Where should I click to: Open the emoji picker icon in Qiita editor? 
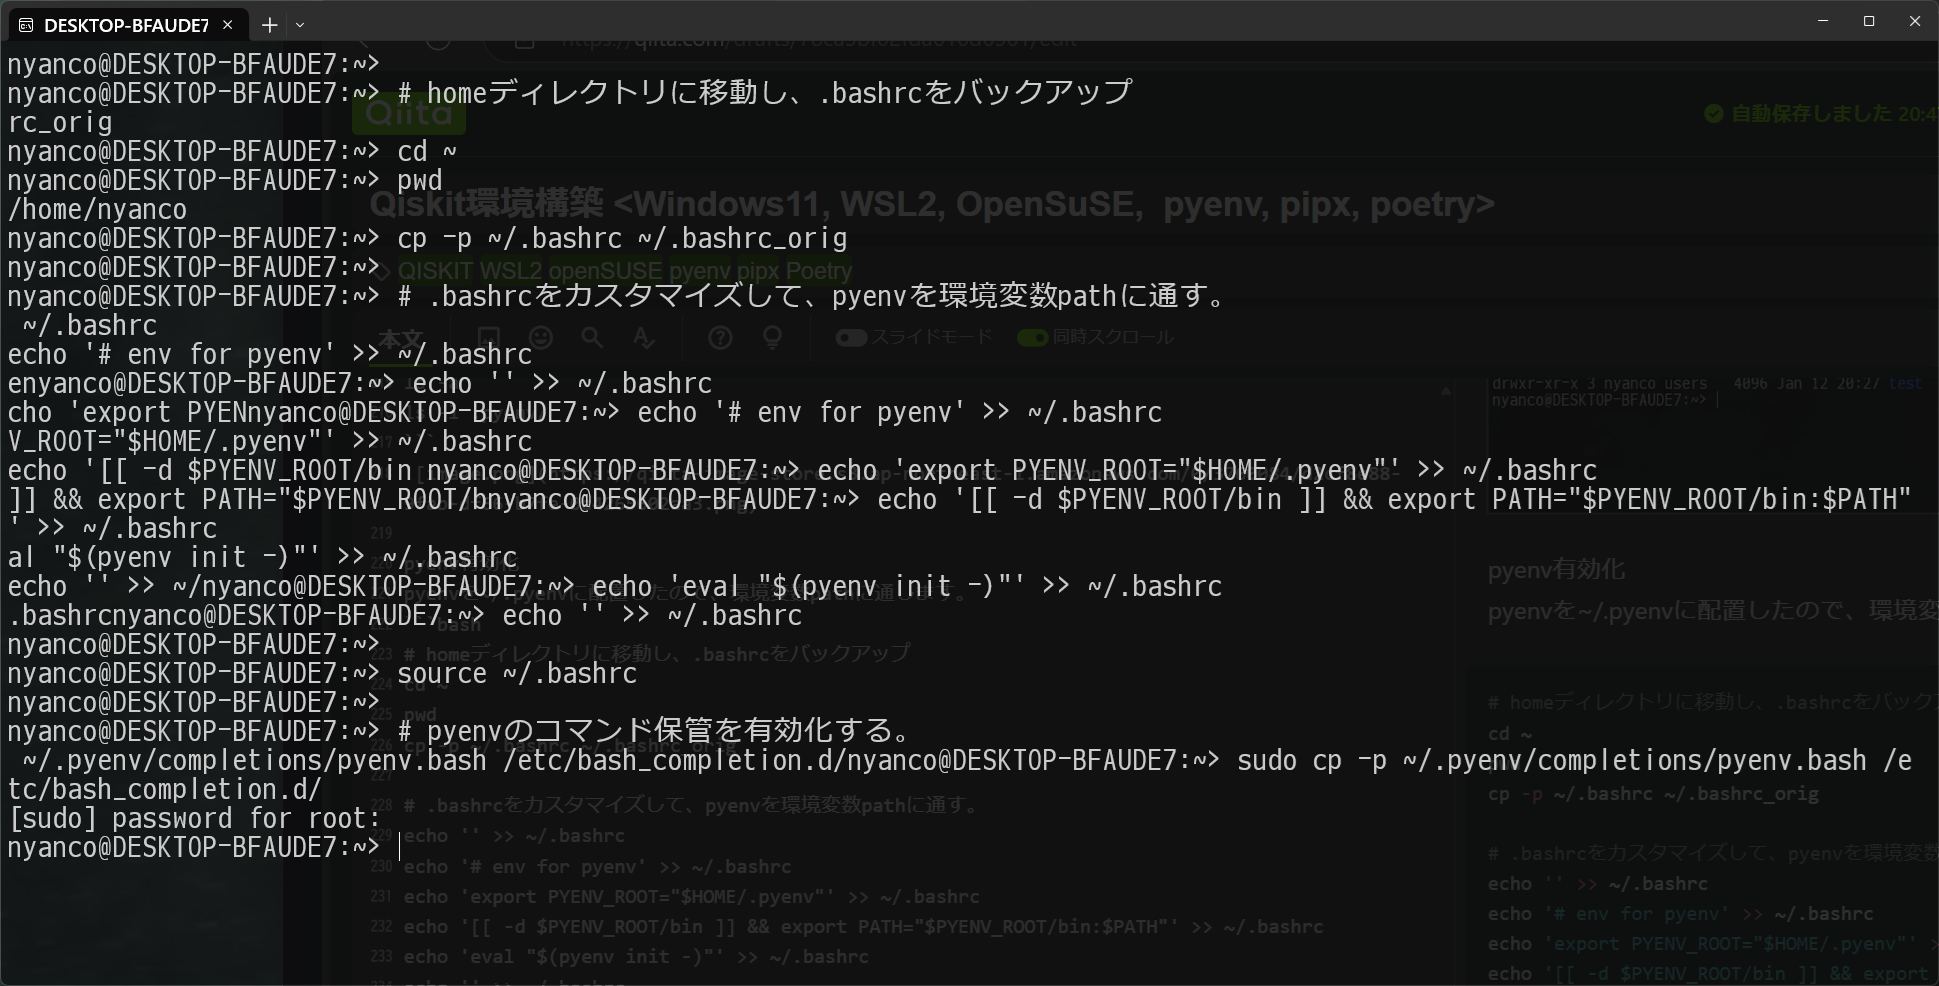pyautogui.click(x=541, y=337)
